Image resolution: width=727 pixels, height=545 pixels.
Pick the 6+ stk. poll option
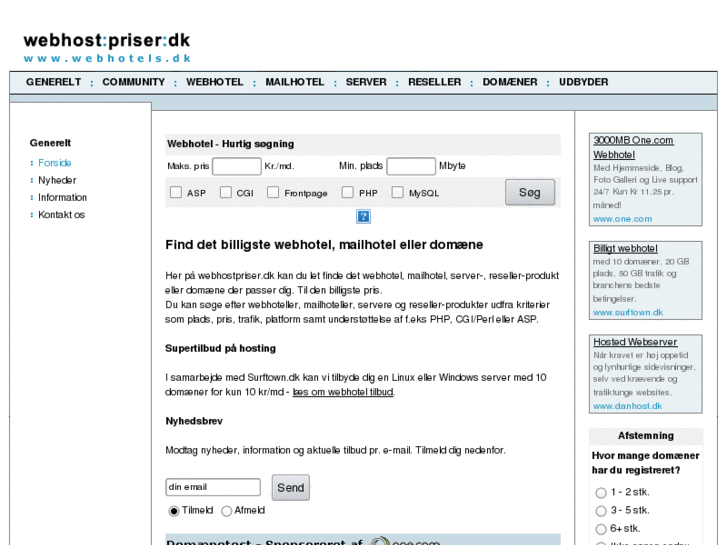pos(601,529)
